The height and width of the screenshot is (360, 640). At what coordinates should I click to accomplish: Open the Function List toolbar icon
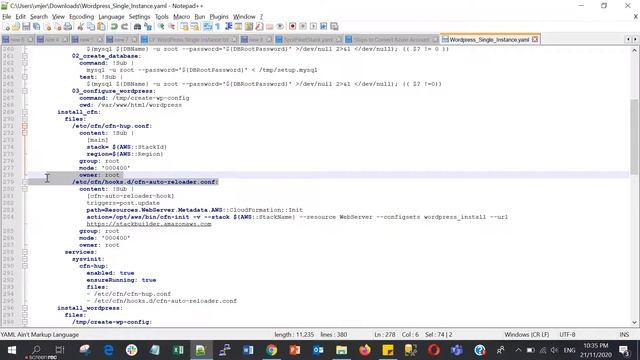click(x=259, y=27)
